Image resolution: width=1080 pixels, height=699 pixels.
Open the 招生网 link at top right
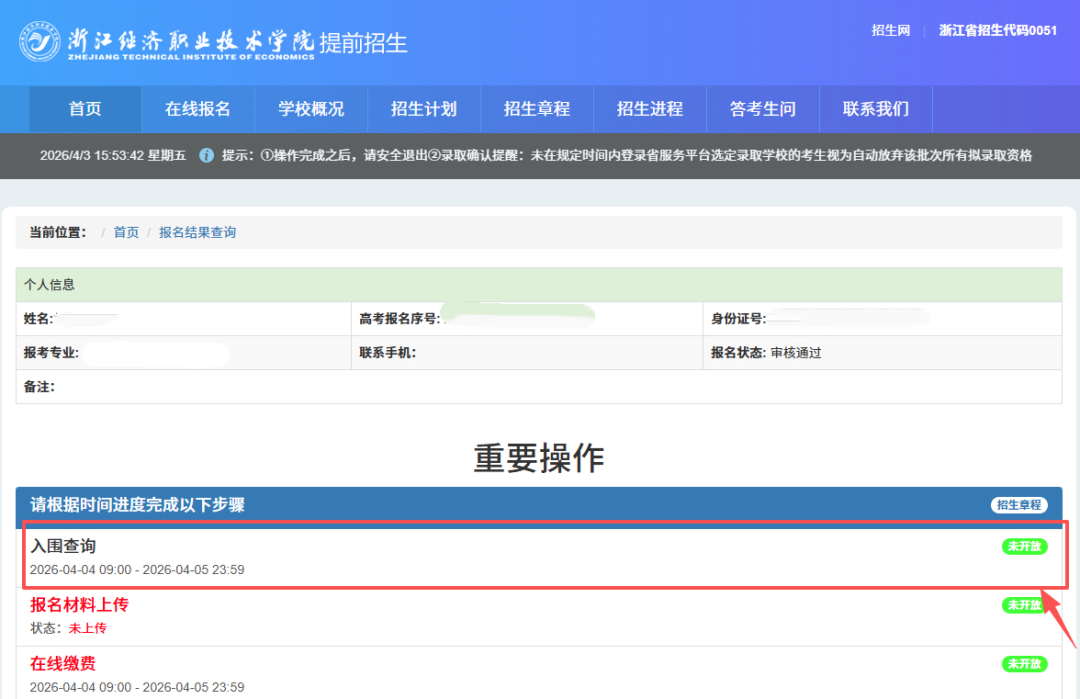tap(889, 30)
